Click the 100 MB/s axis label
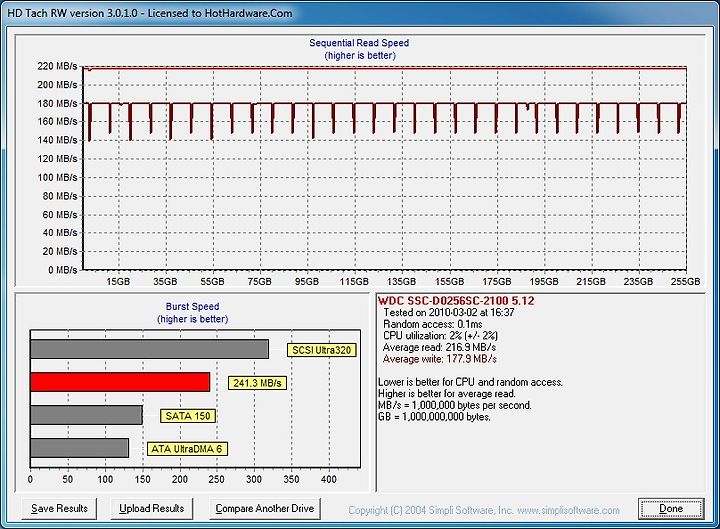The width and height of the screenshot is (720, 529). [x=57, y=177]
